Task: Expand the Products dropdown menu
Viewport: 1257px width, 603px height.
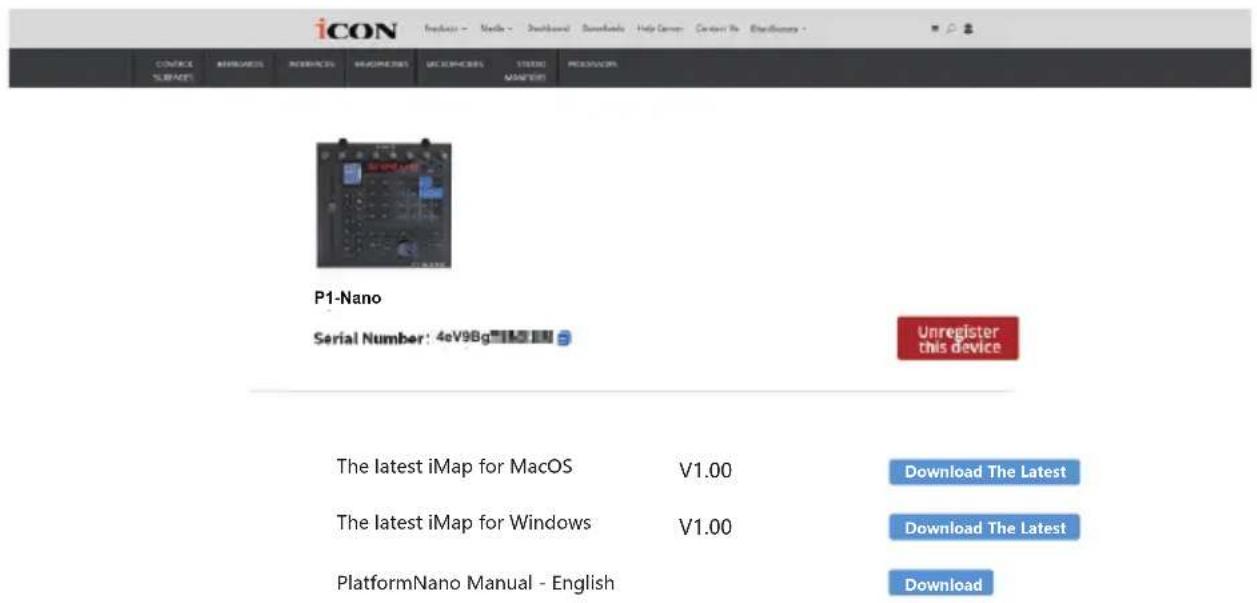Action: pos(446,29)
